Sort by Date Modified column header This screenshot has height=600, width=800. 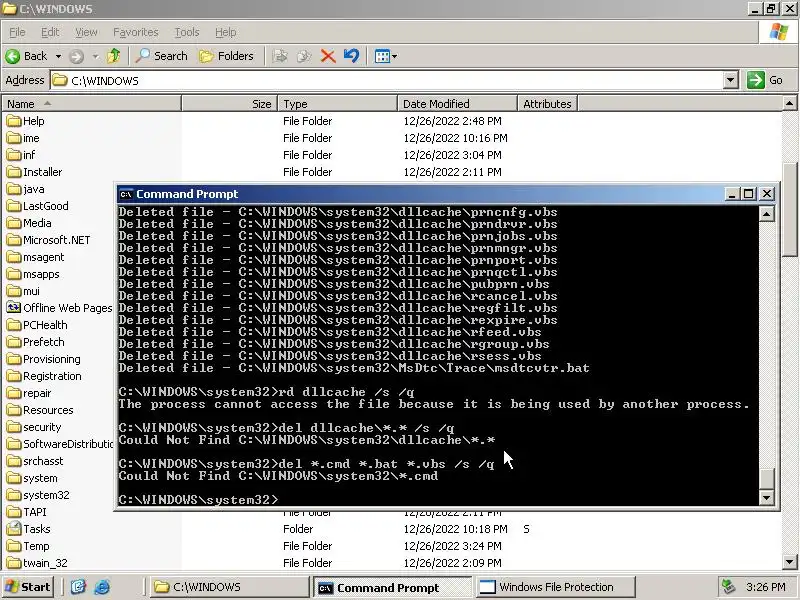(x=457, y=104)
